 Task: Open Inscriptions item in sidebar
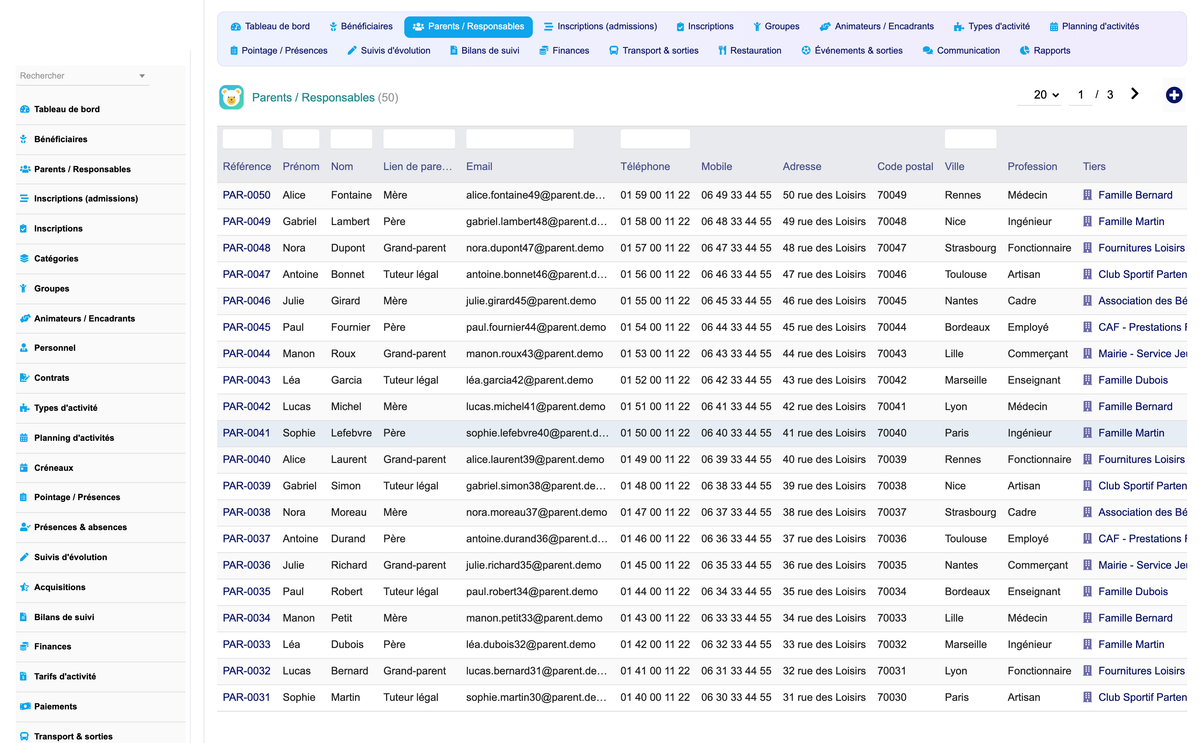(x=58, y=229)
